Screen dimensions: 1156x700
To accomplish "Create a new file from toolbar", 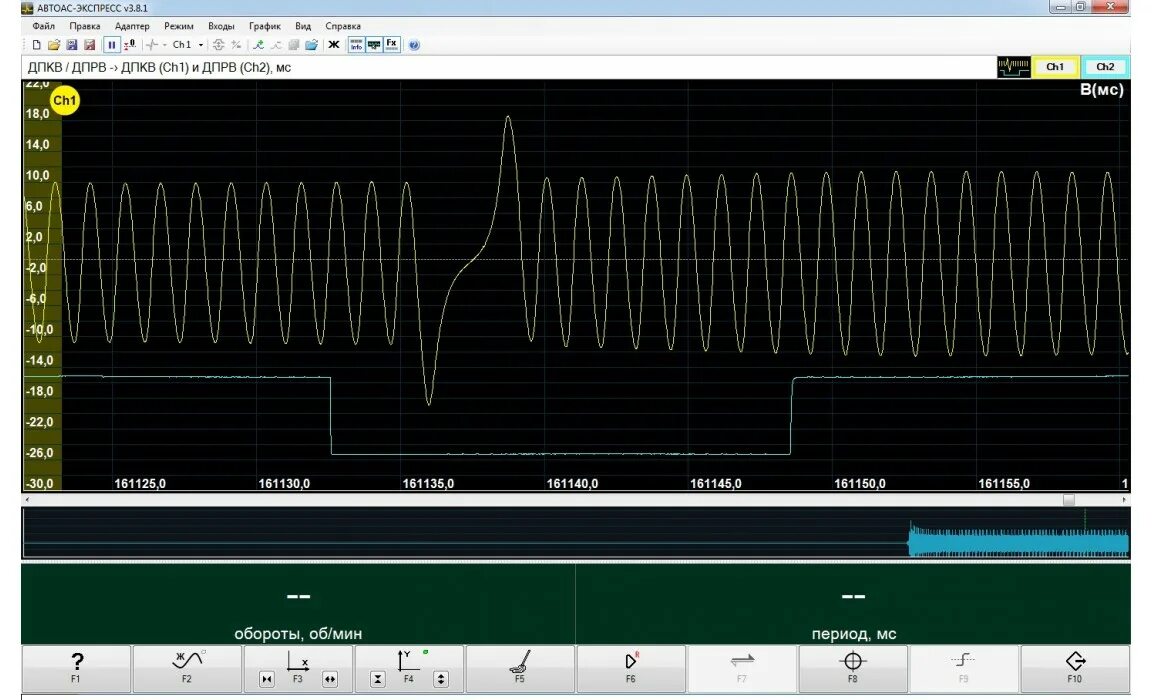I will tap(36, 45).
